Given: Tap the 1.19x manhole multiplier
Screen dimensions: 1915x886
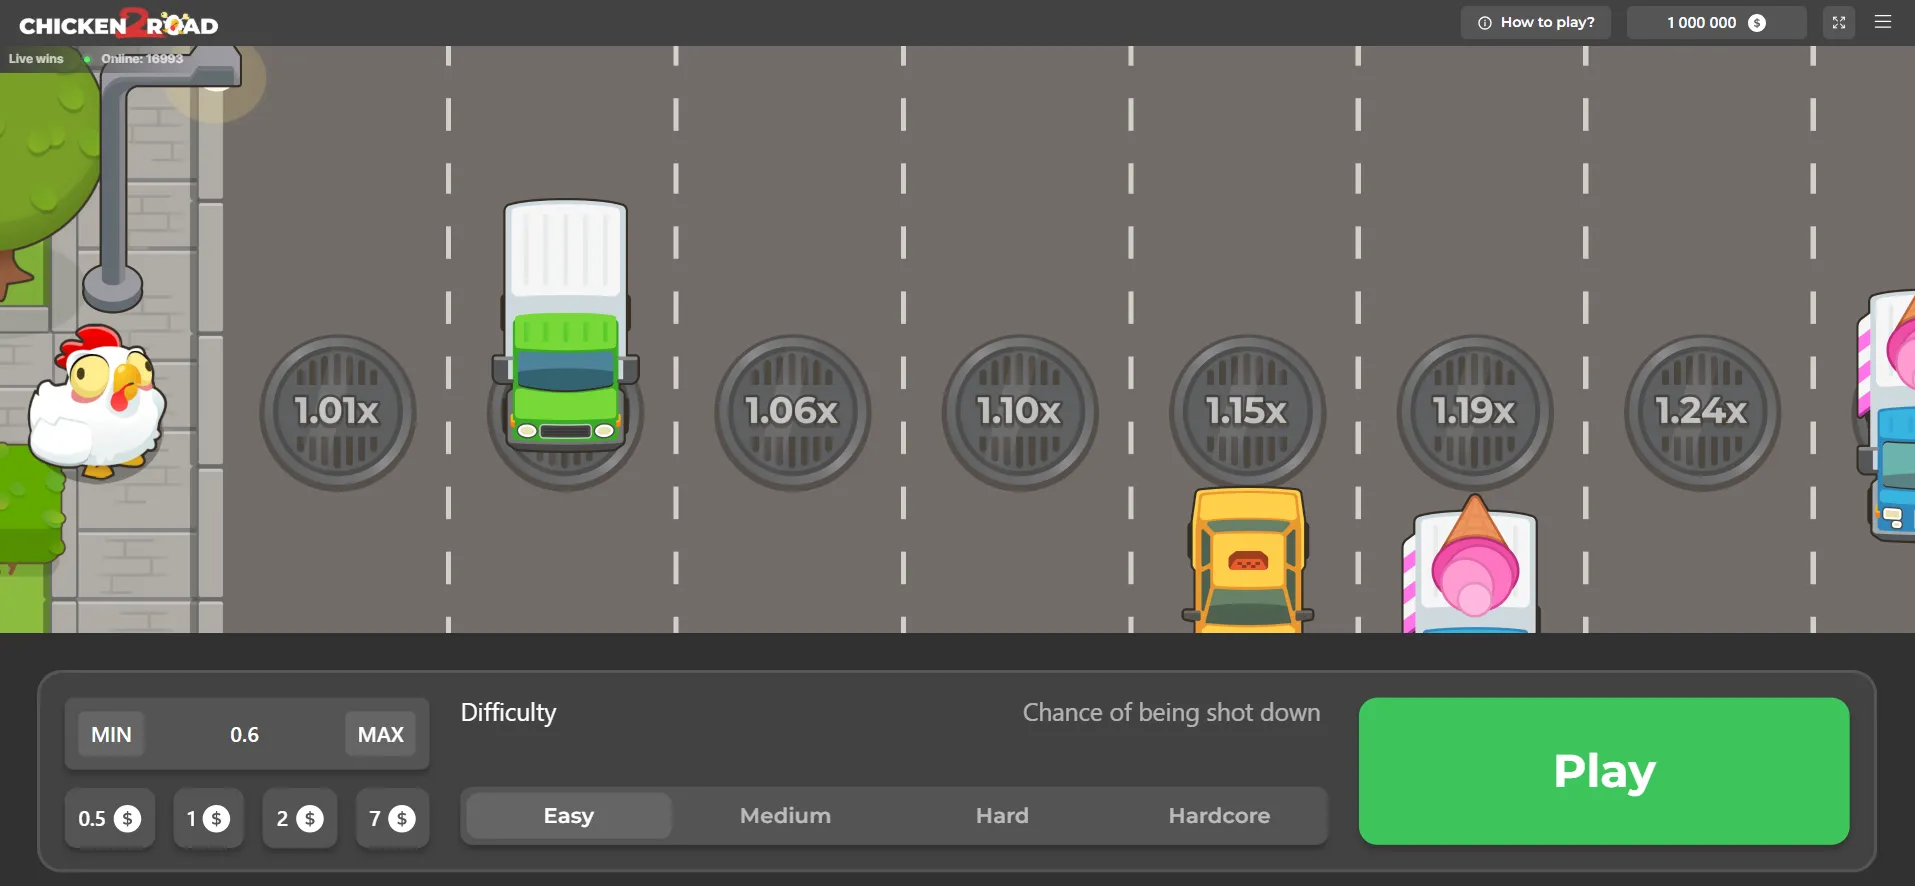Looking at the screenshot, I should [x=1474, y=411].
